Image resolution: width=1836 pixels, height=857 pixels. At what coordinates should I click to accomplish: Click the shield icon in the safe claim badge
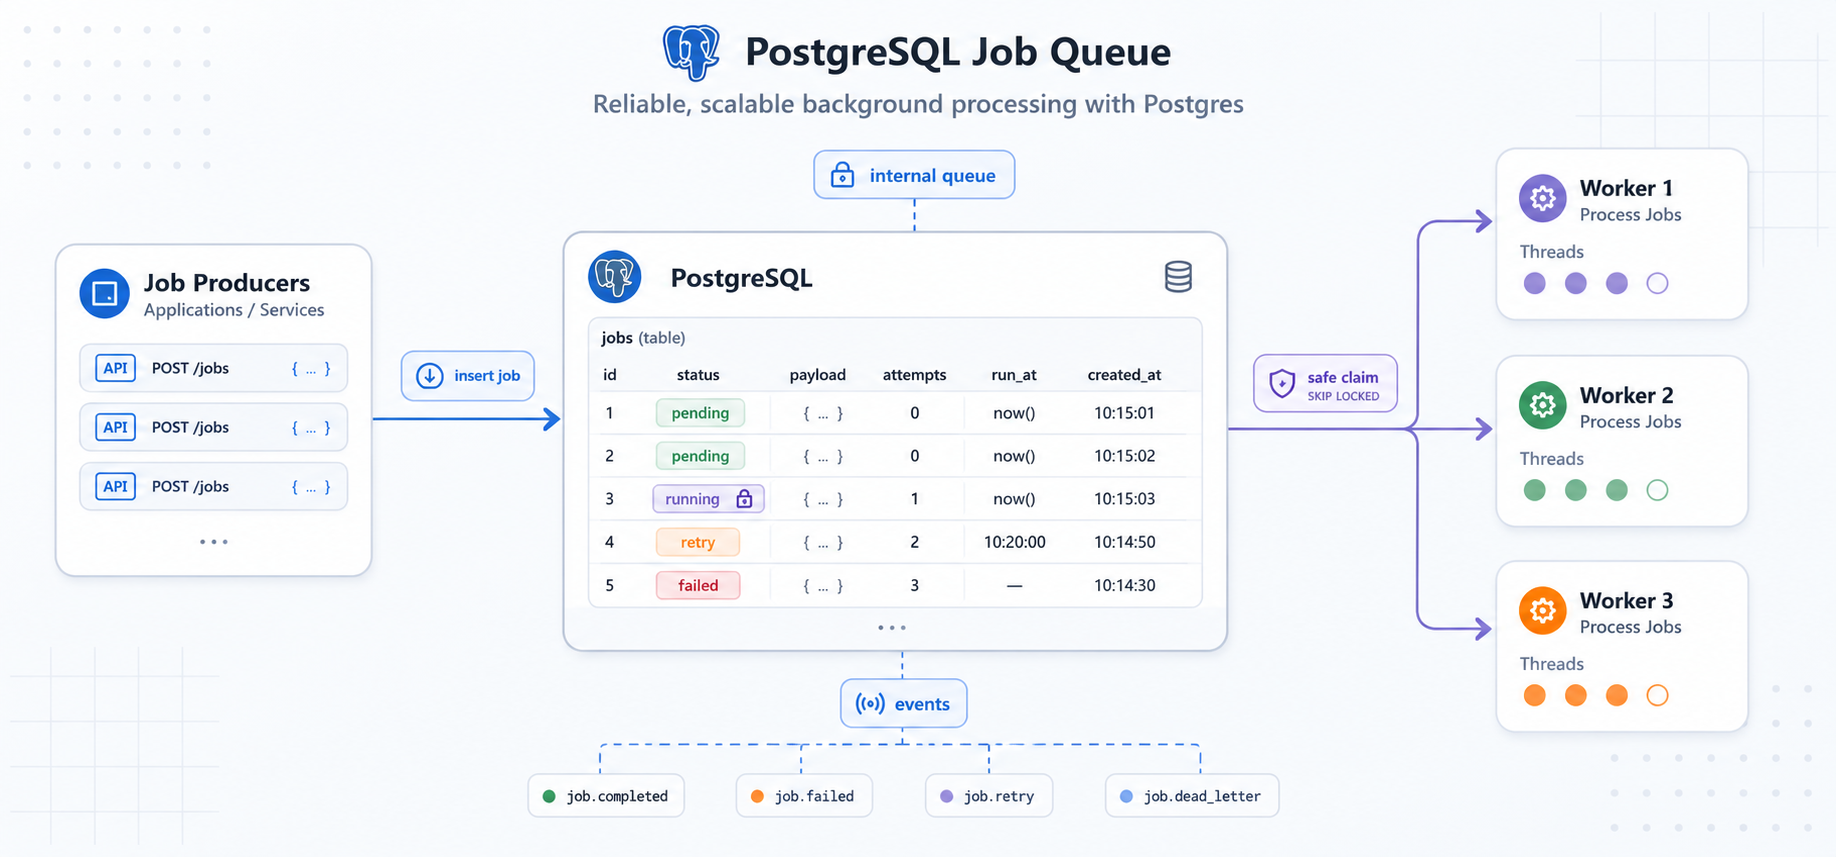point(1282,383)
